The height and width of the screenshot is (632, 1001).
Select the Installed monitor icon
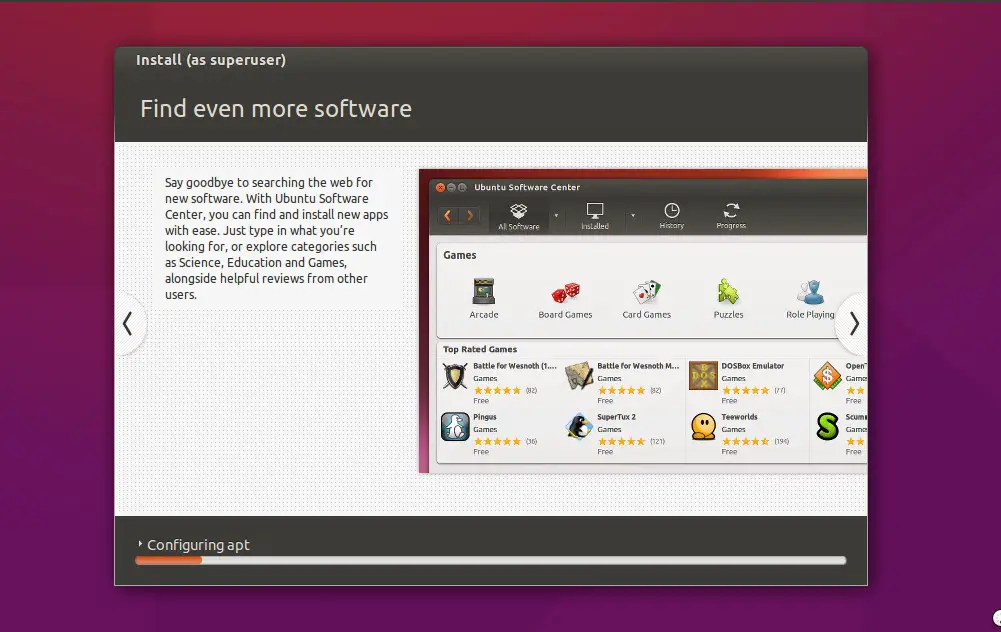595,211
